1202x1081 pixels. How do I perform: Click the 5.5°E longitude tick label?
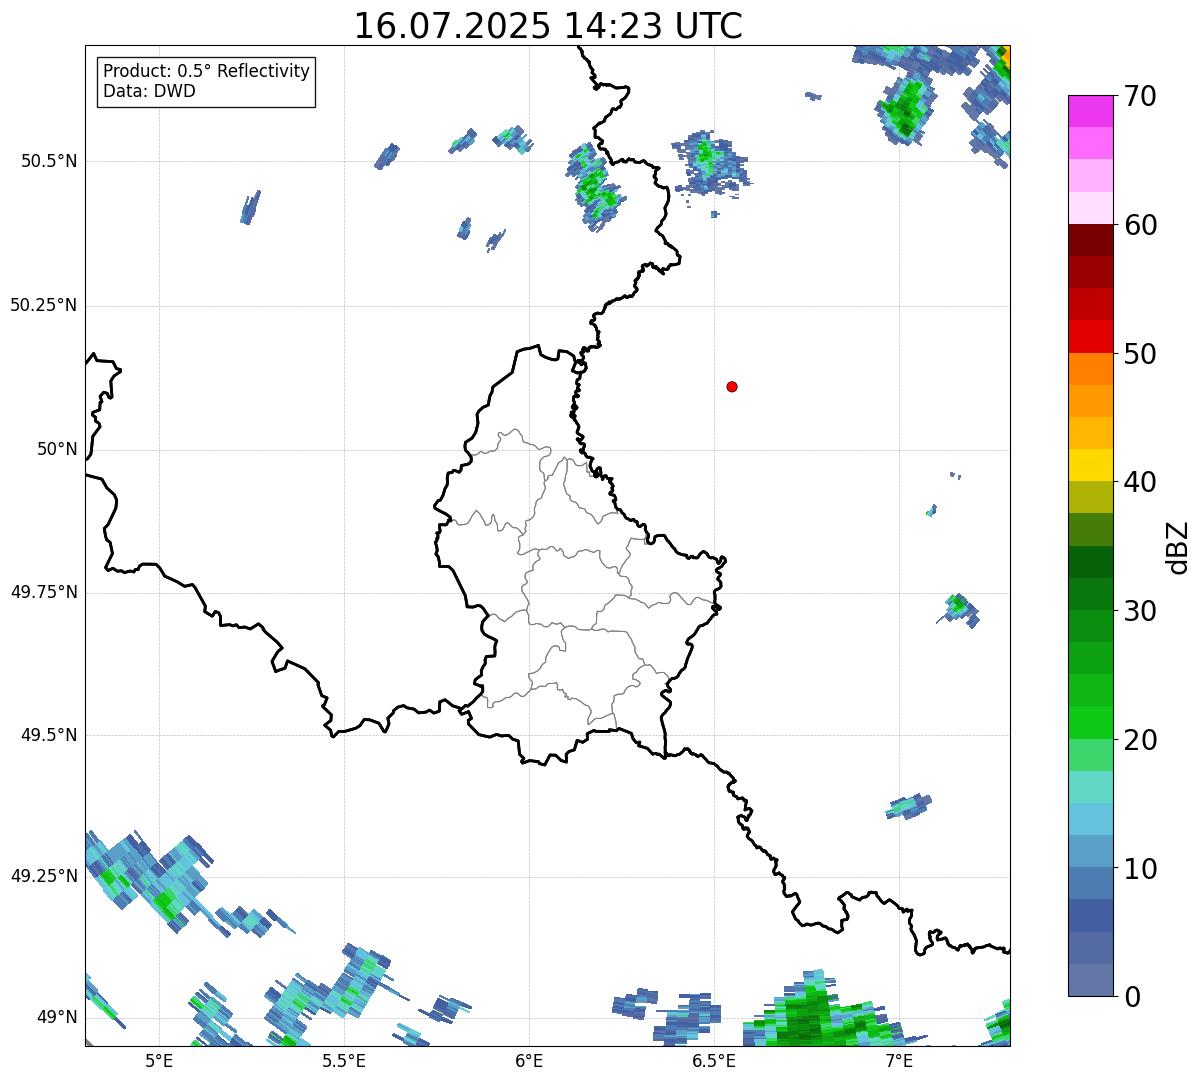tap(344, 1060)
